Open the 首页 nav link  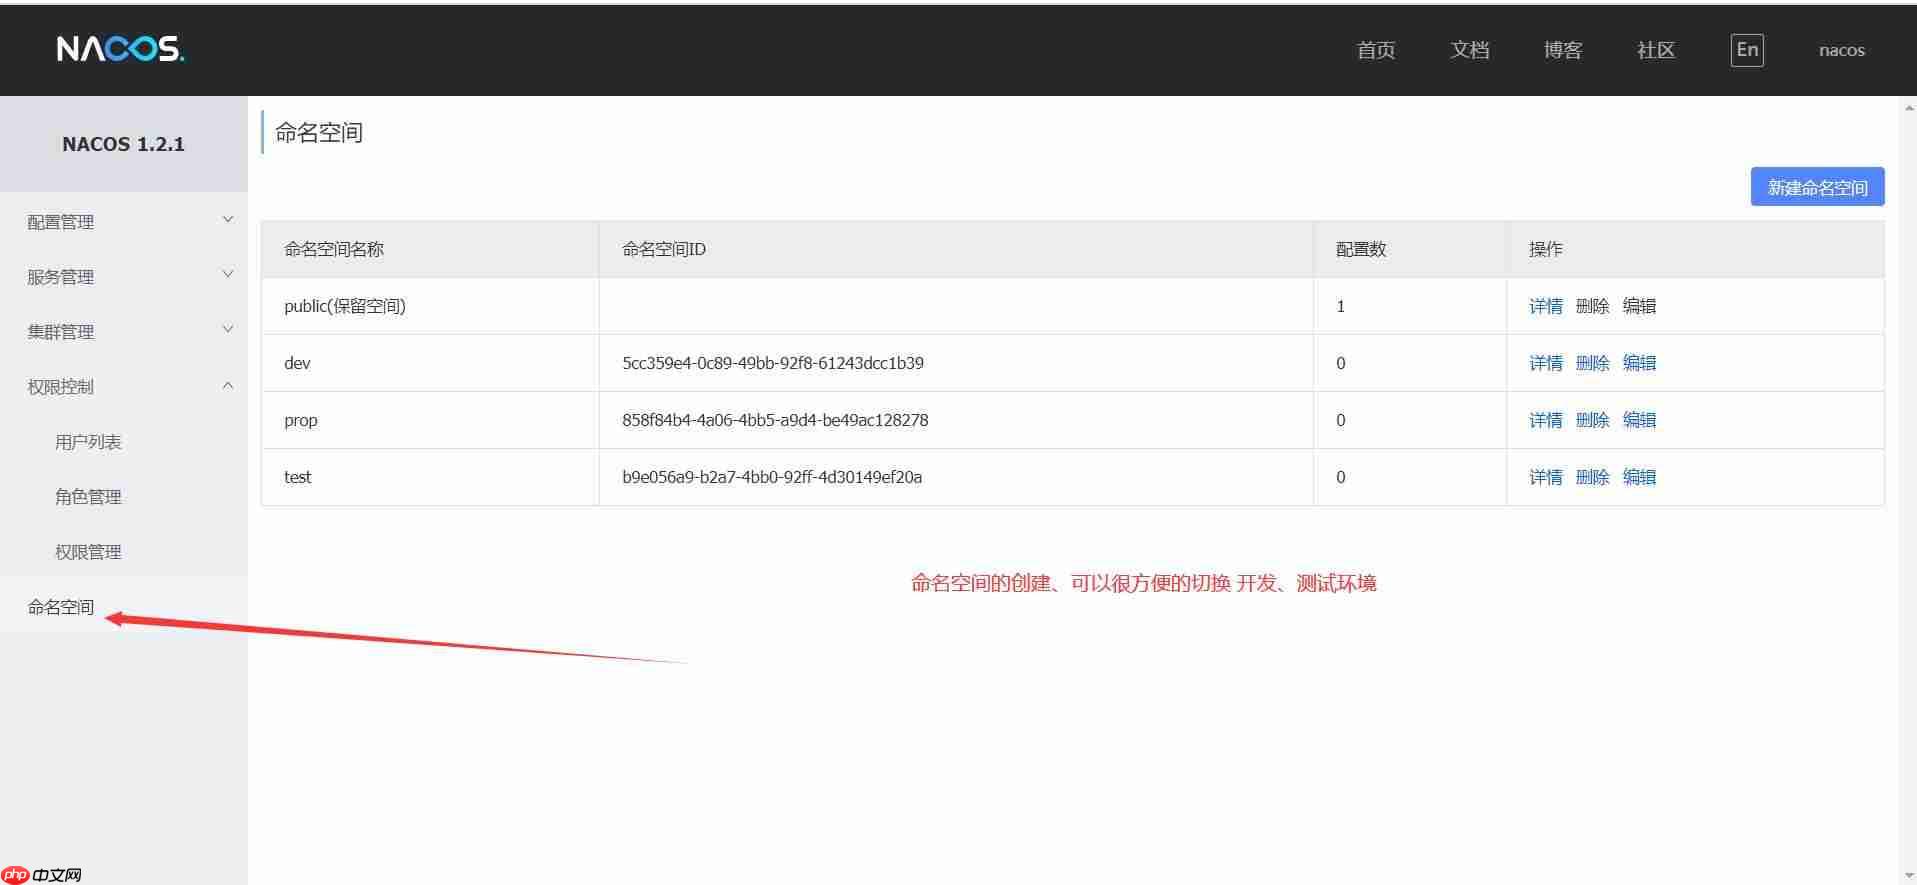[x=1376, y=50]
